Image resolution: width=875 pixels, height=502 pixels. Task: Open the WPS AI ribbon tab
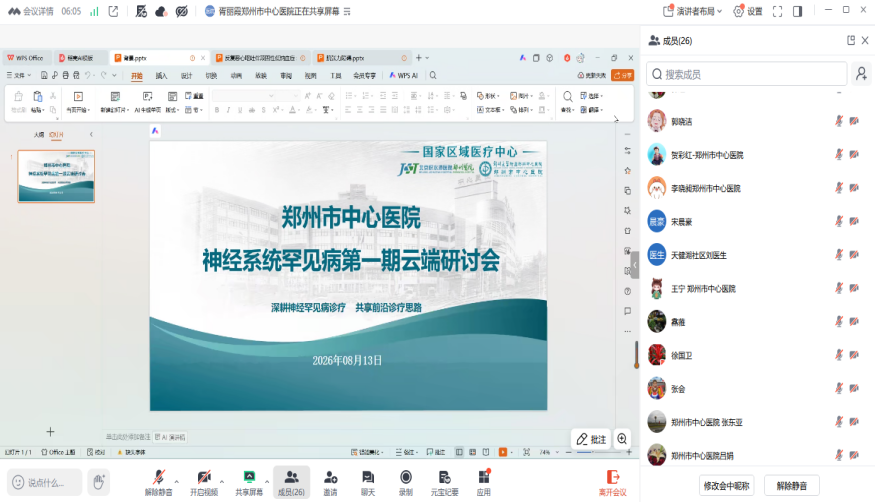(x=403, y=75)
